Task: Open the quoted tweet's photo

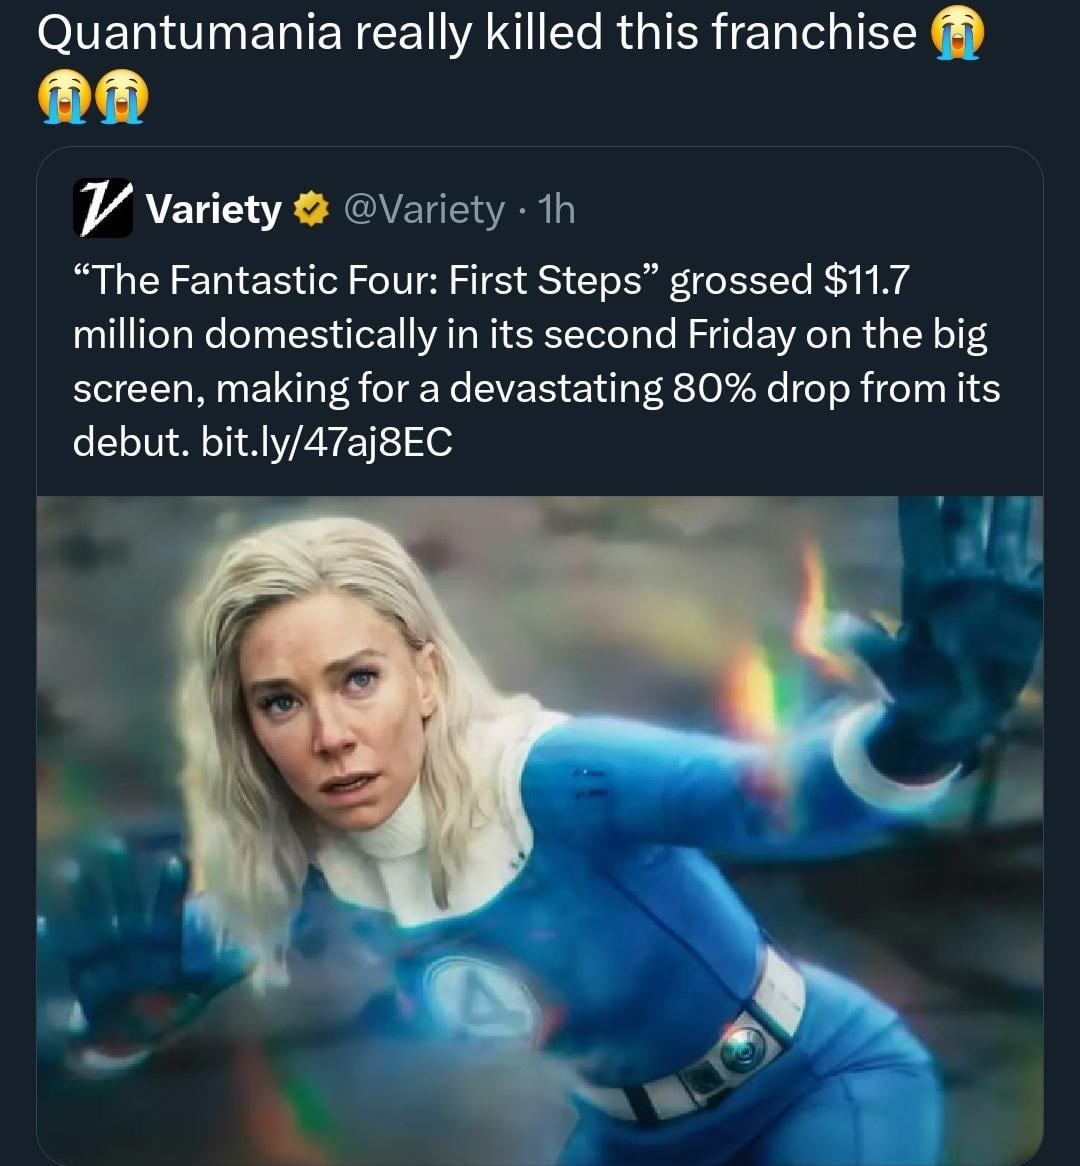Action: coord(540,831)
